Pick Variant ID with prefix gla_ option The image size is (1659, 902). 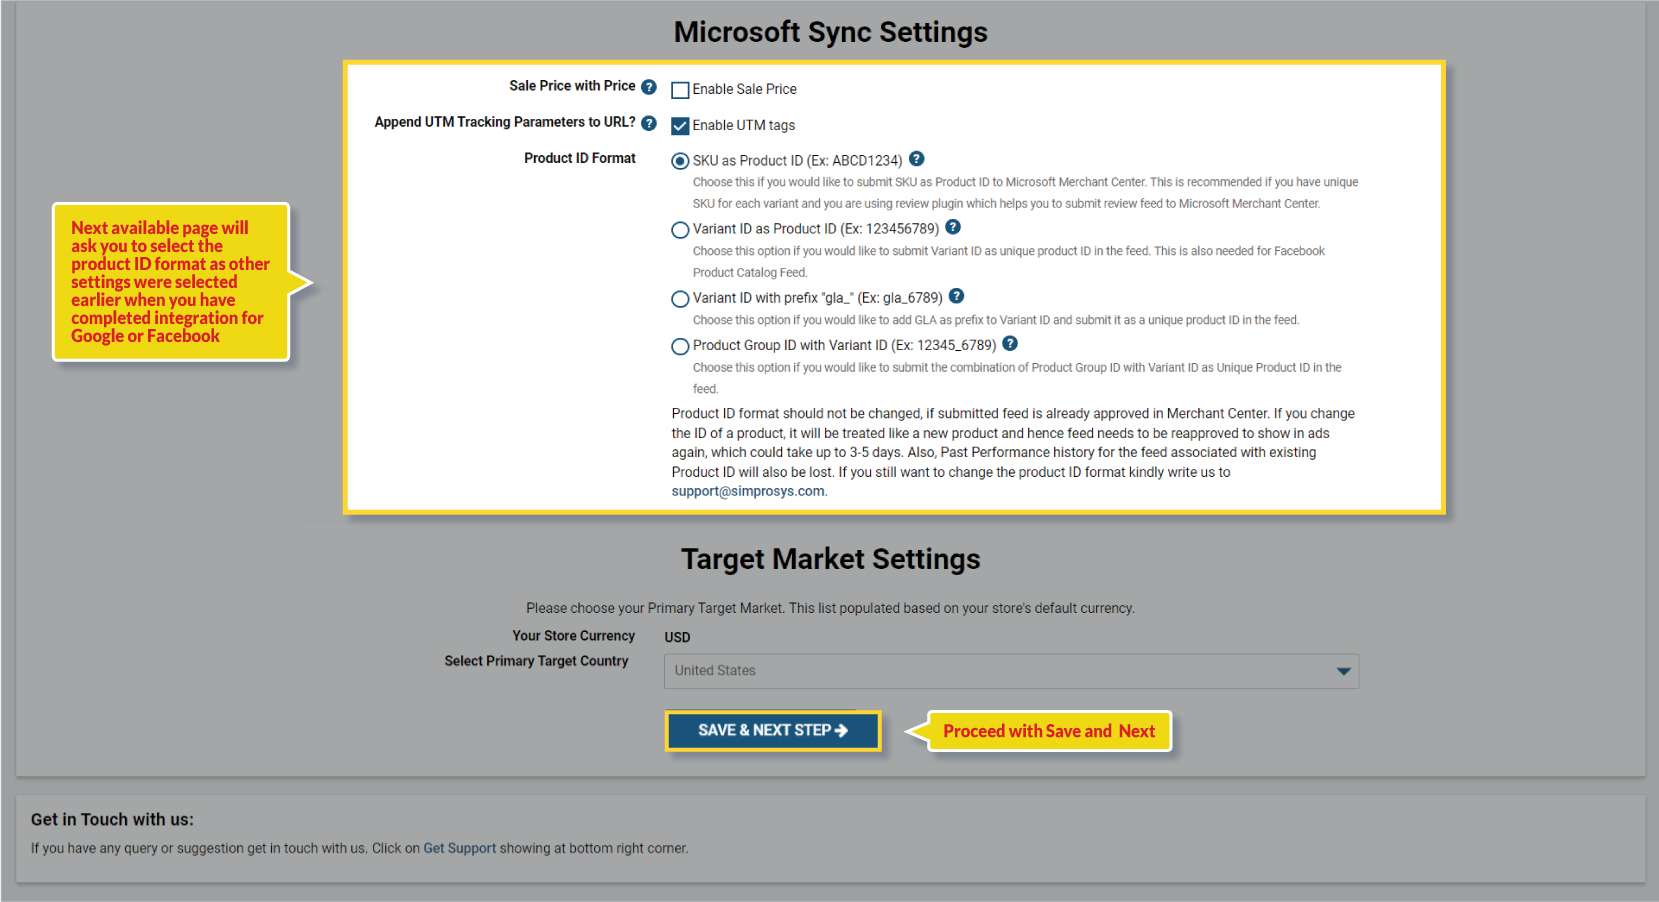(x=680, y=299)
